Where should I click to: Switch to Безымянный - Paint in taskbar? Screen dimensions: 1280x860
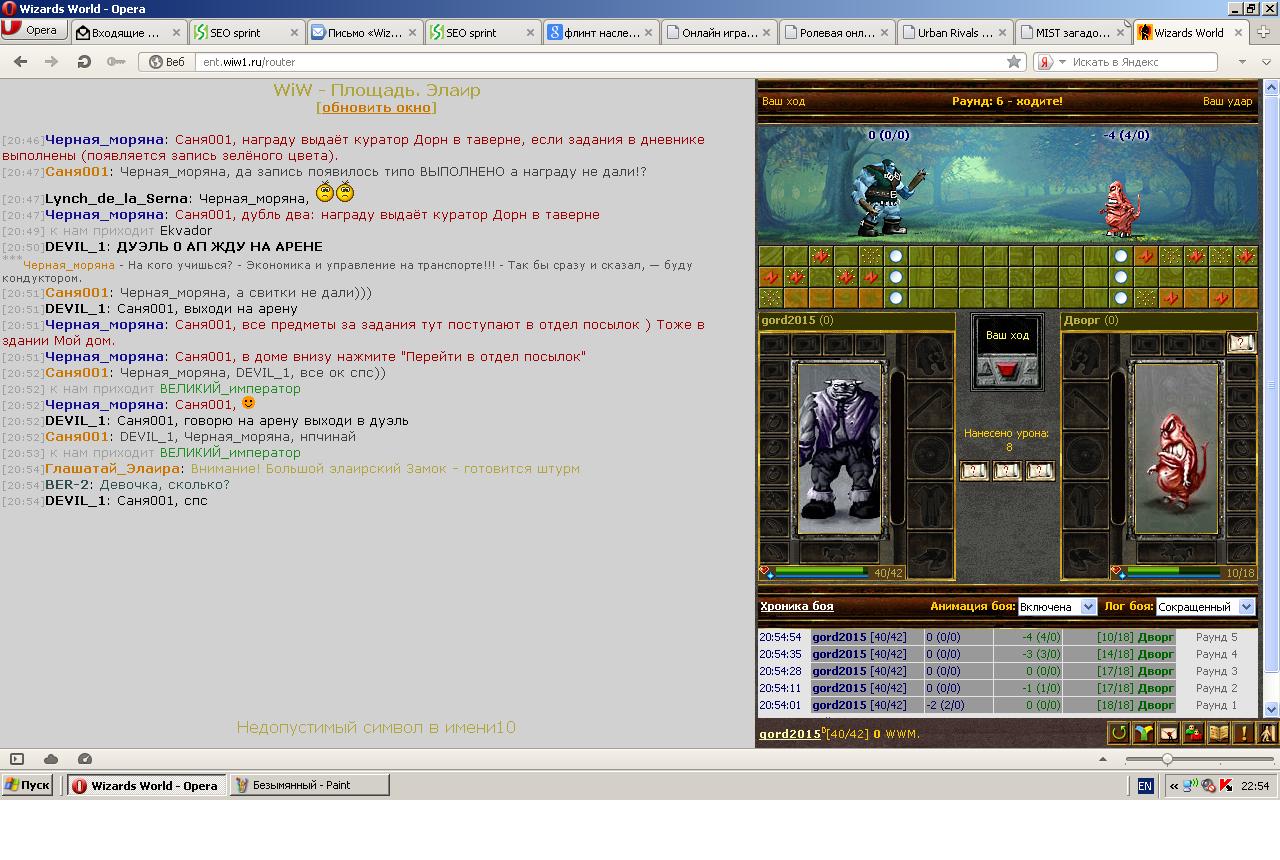pyautogui.click(x=309, y=785)
